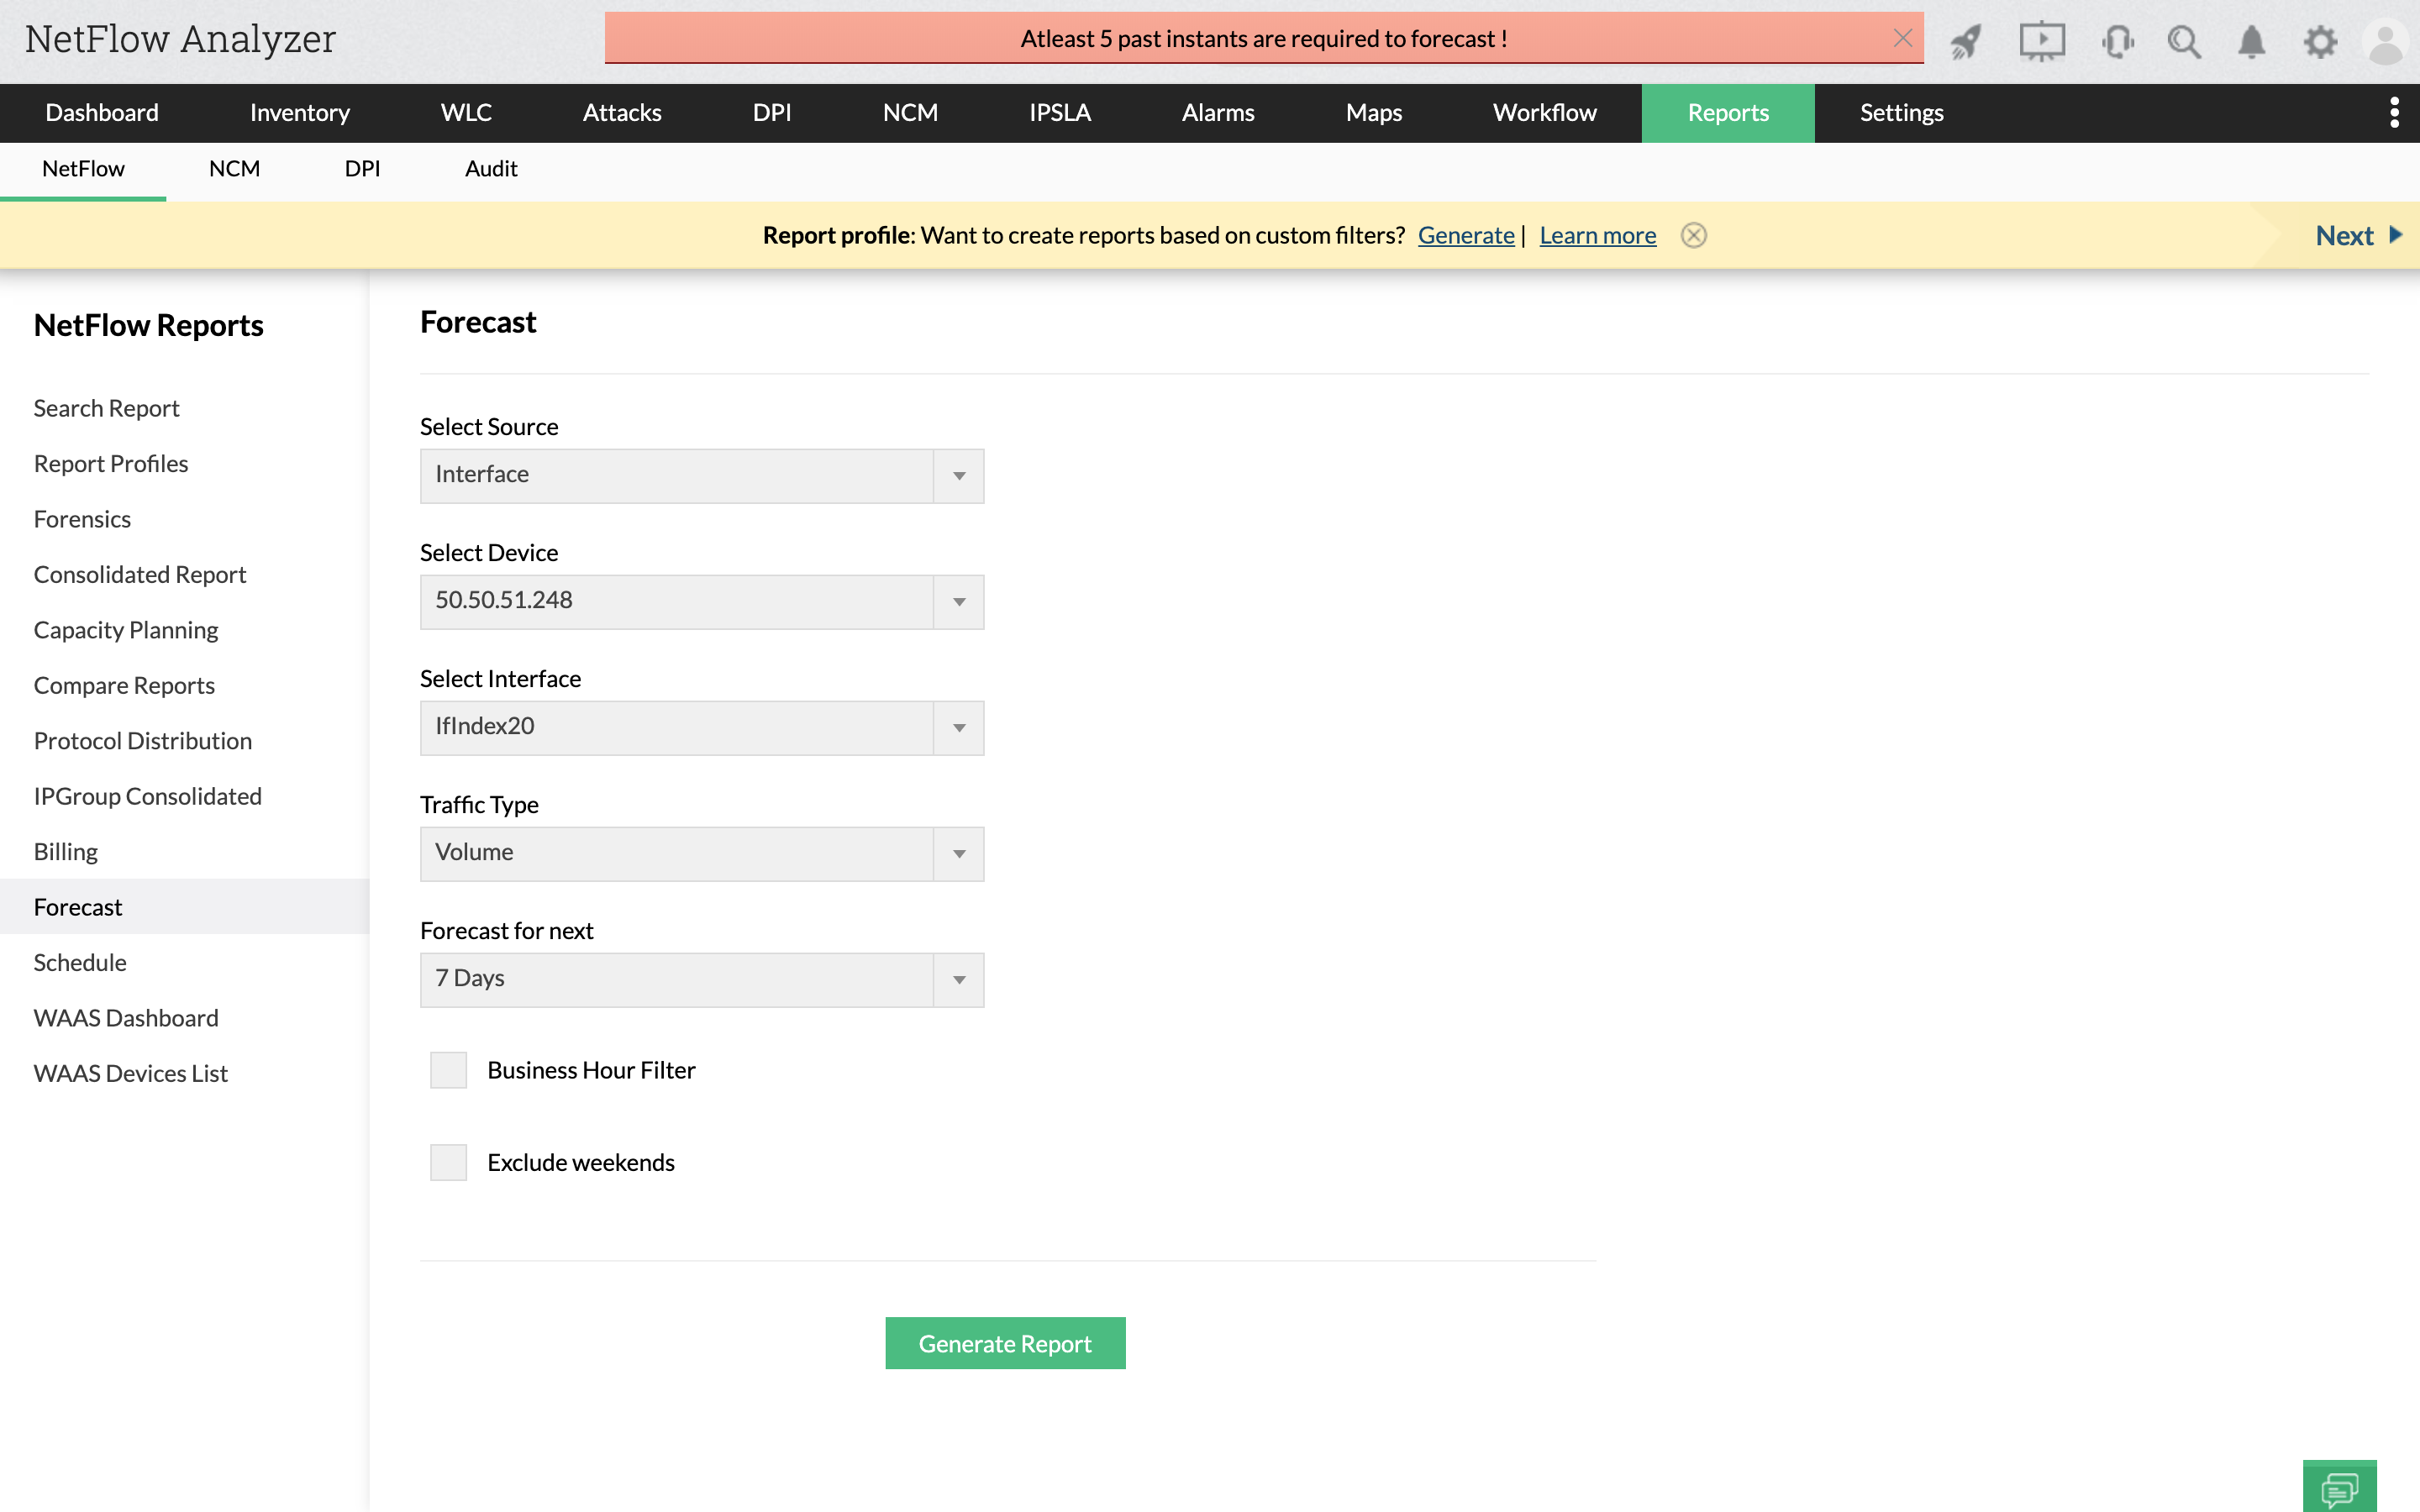Open the notifications bell icon

click(x=2251, y=42)
